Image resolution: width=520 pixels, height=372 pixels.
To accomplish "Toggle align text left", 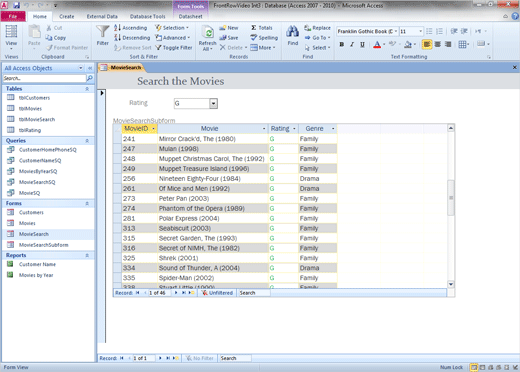I will coord(427,44).
